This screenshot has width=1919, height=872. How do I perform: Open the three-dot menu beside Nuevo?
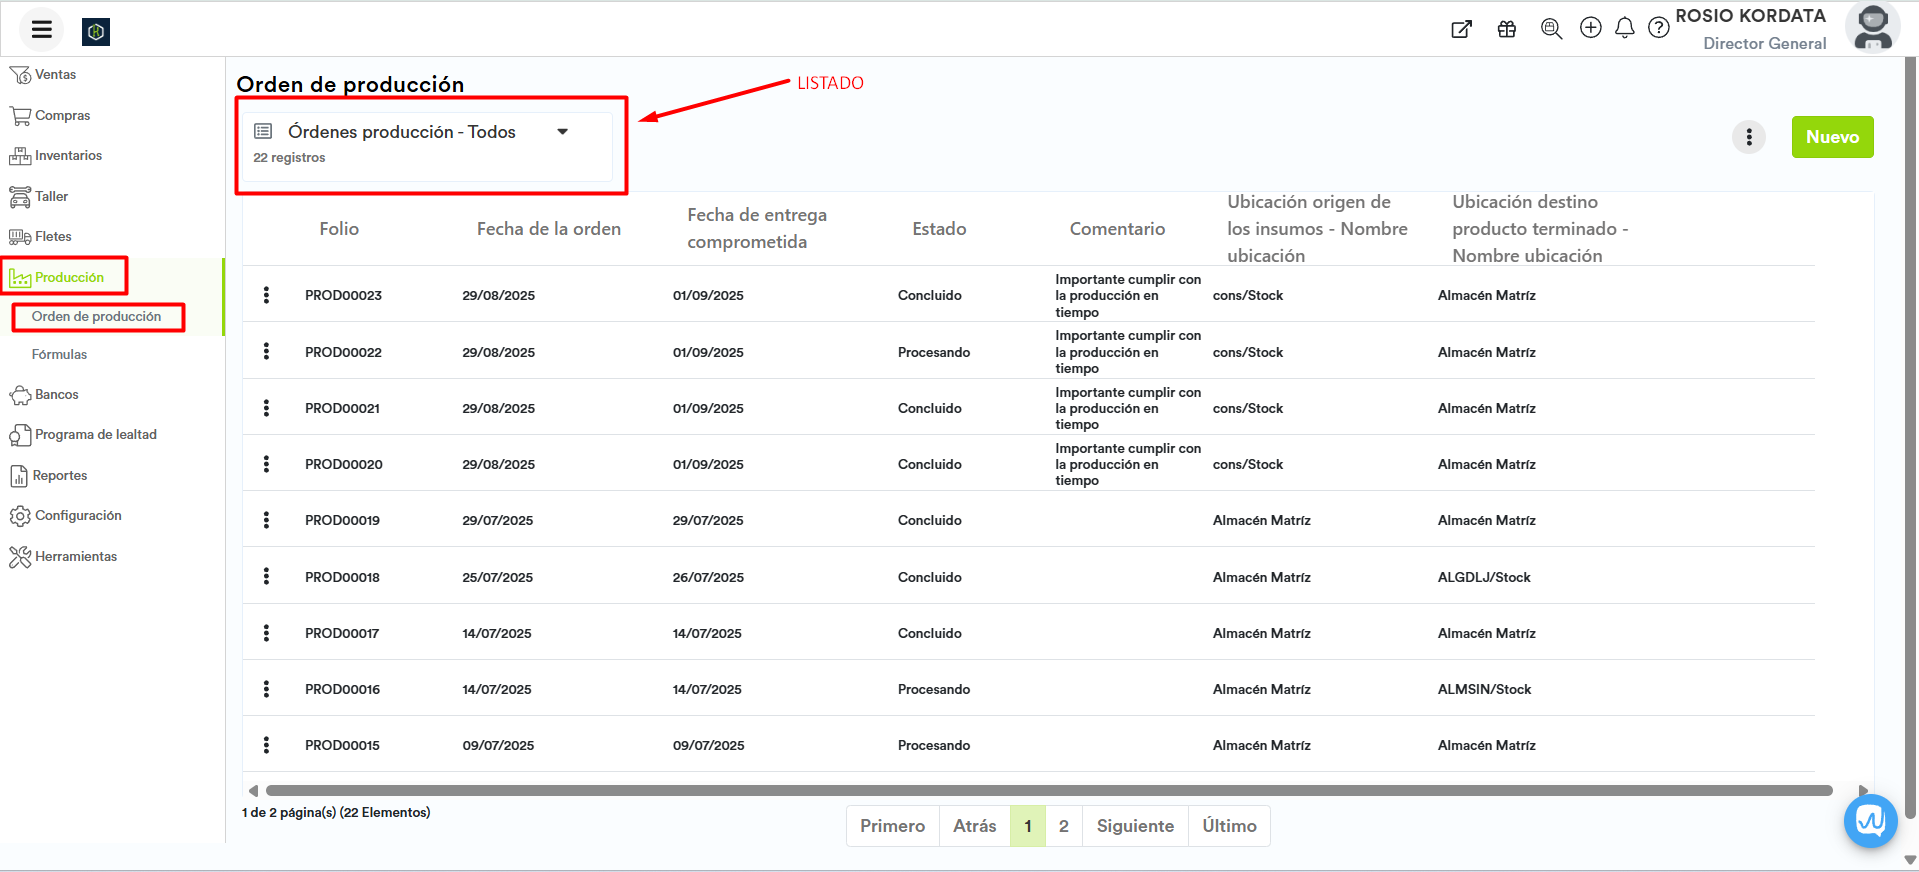[x=1748, y=137]
